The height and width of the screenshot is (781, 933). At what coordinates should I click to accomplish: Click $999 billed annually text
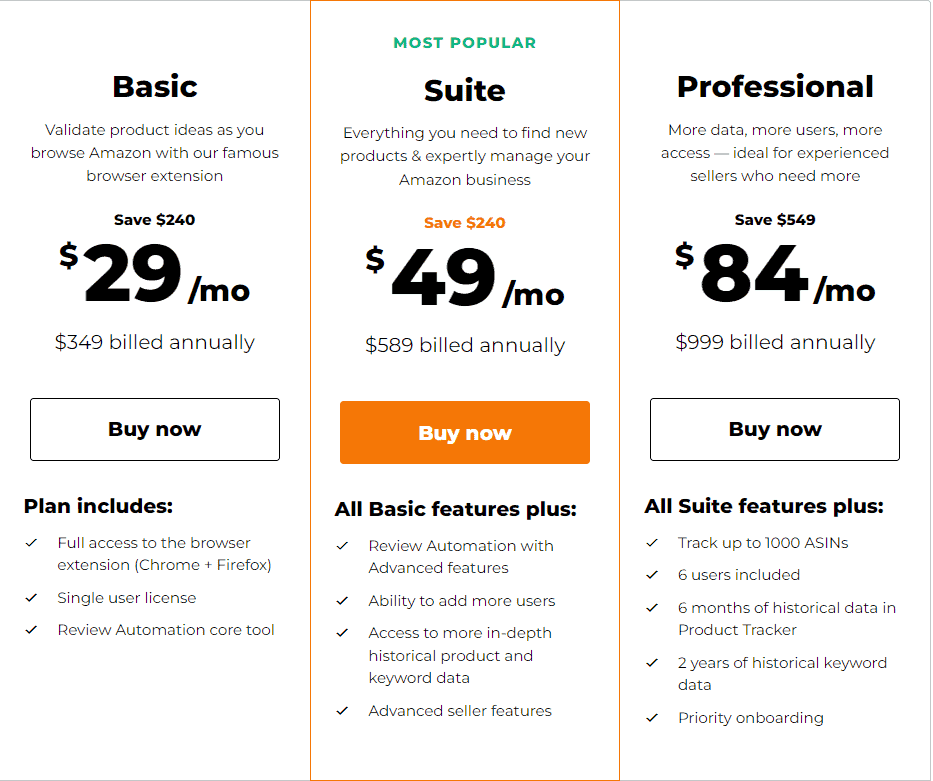pyautogui.click(x=775, y=343)
